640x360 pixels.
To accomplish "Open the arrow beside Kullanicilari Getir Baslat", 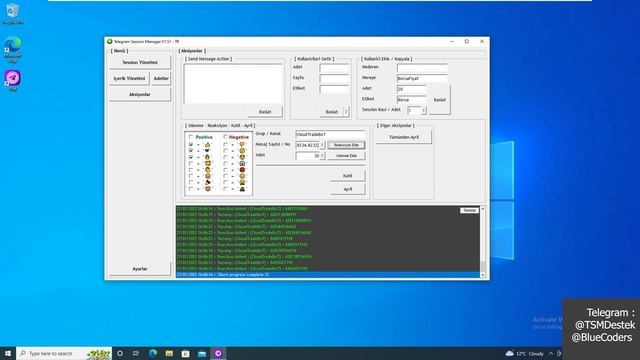I will (346, 111).
